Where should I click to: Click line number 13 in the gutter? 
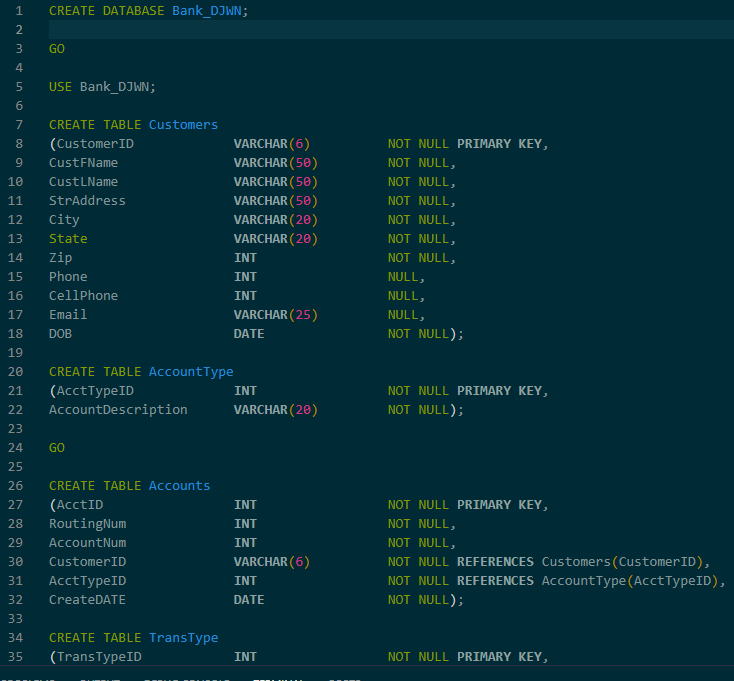(x=15, y=239)
